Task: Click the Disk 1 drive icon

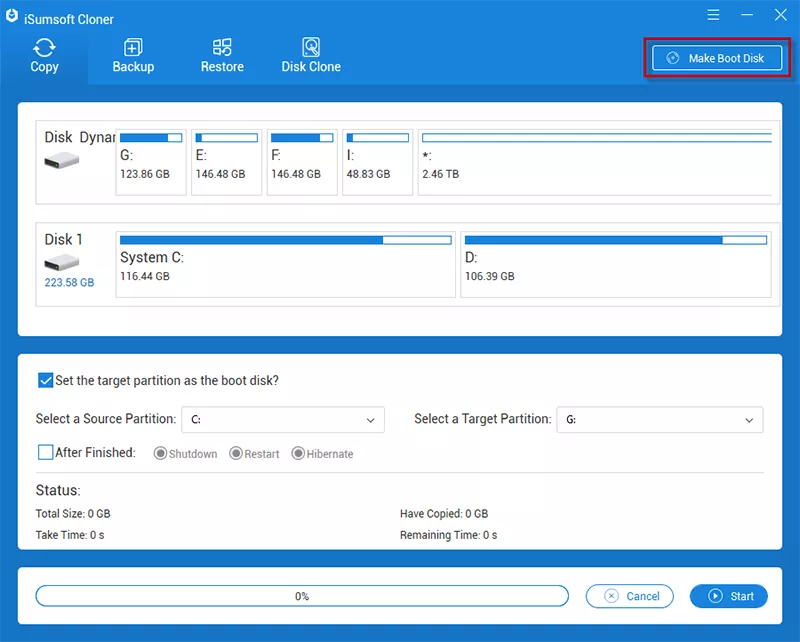Action: 61,263
